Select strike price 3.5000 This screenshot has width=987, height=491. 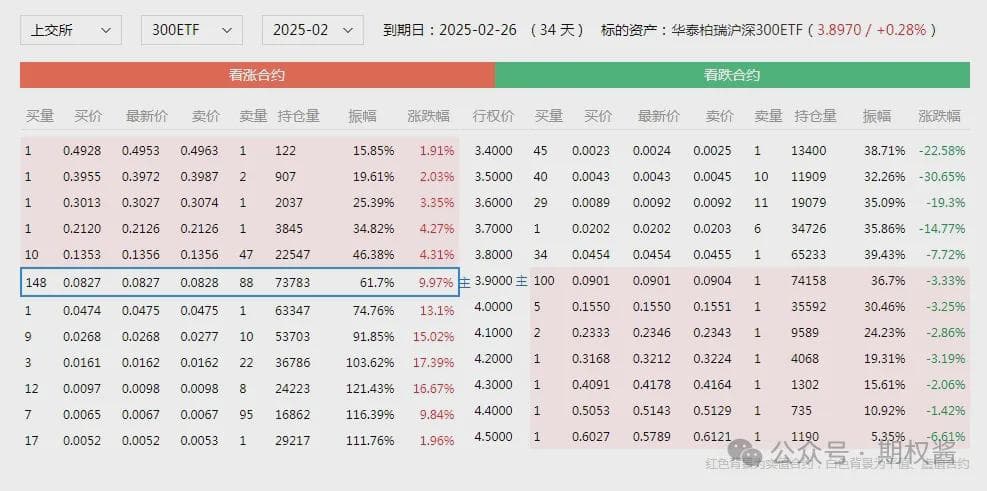494,177
